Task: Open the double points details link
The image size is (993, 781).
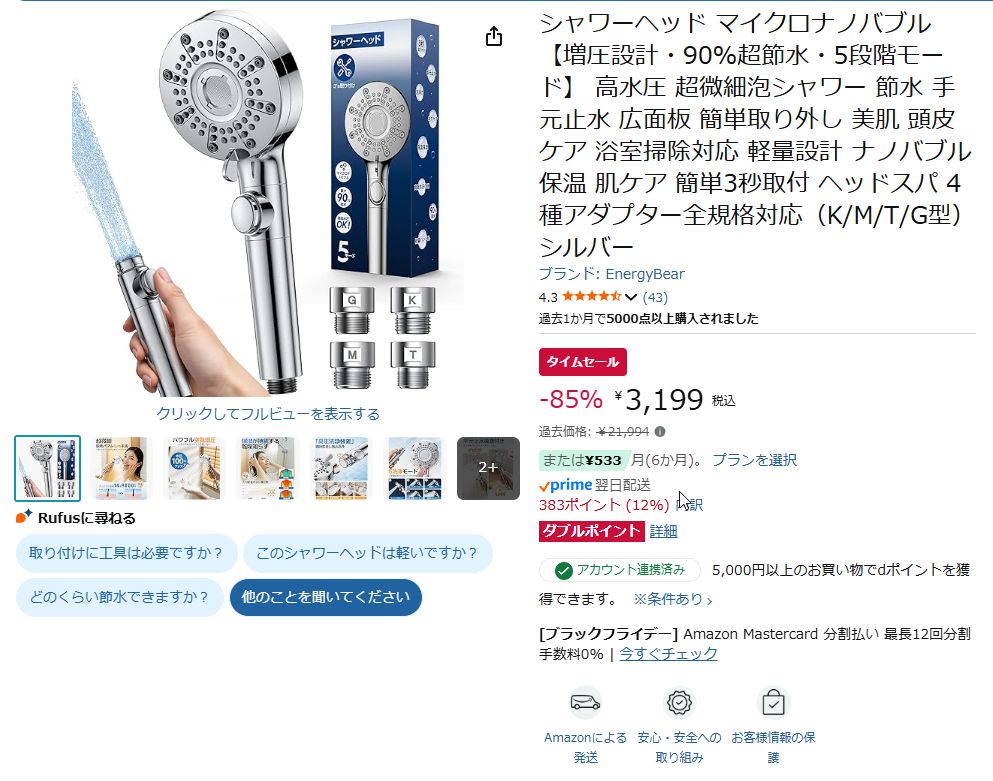Action: [x=663, y=531]
